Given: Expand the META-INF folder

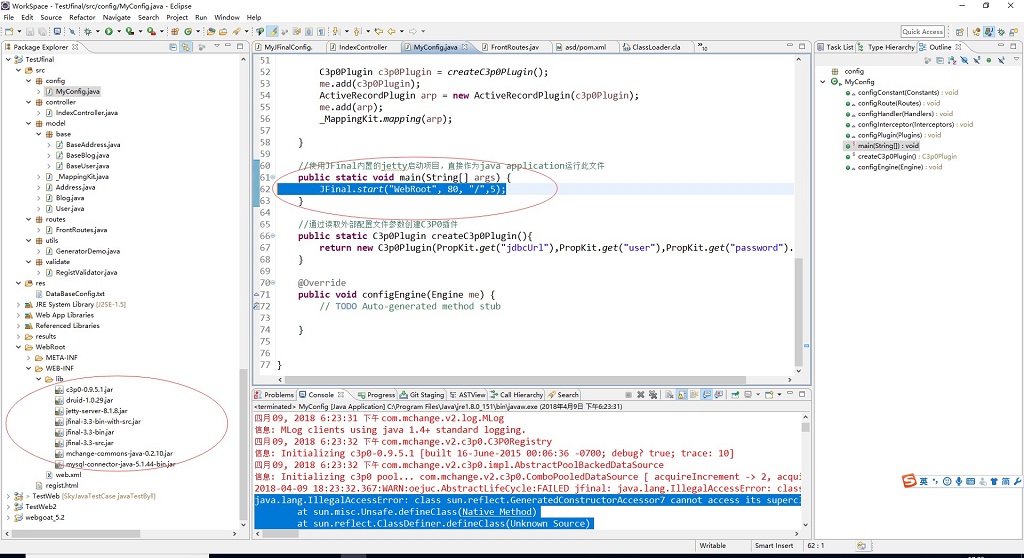Looking at the screenshot, I should (29, 358).
